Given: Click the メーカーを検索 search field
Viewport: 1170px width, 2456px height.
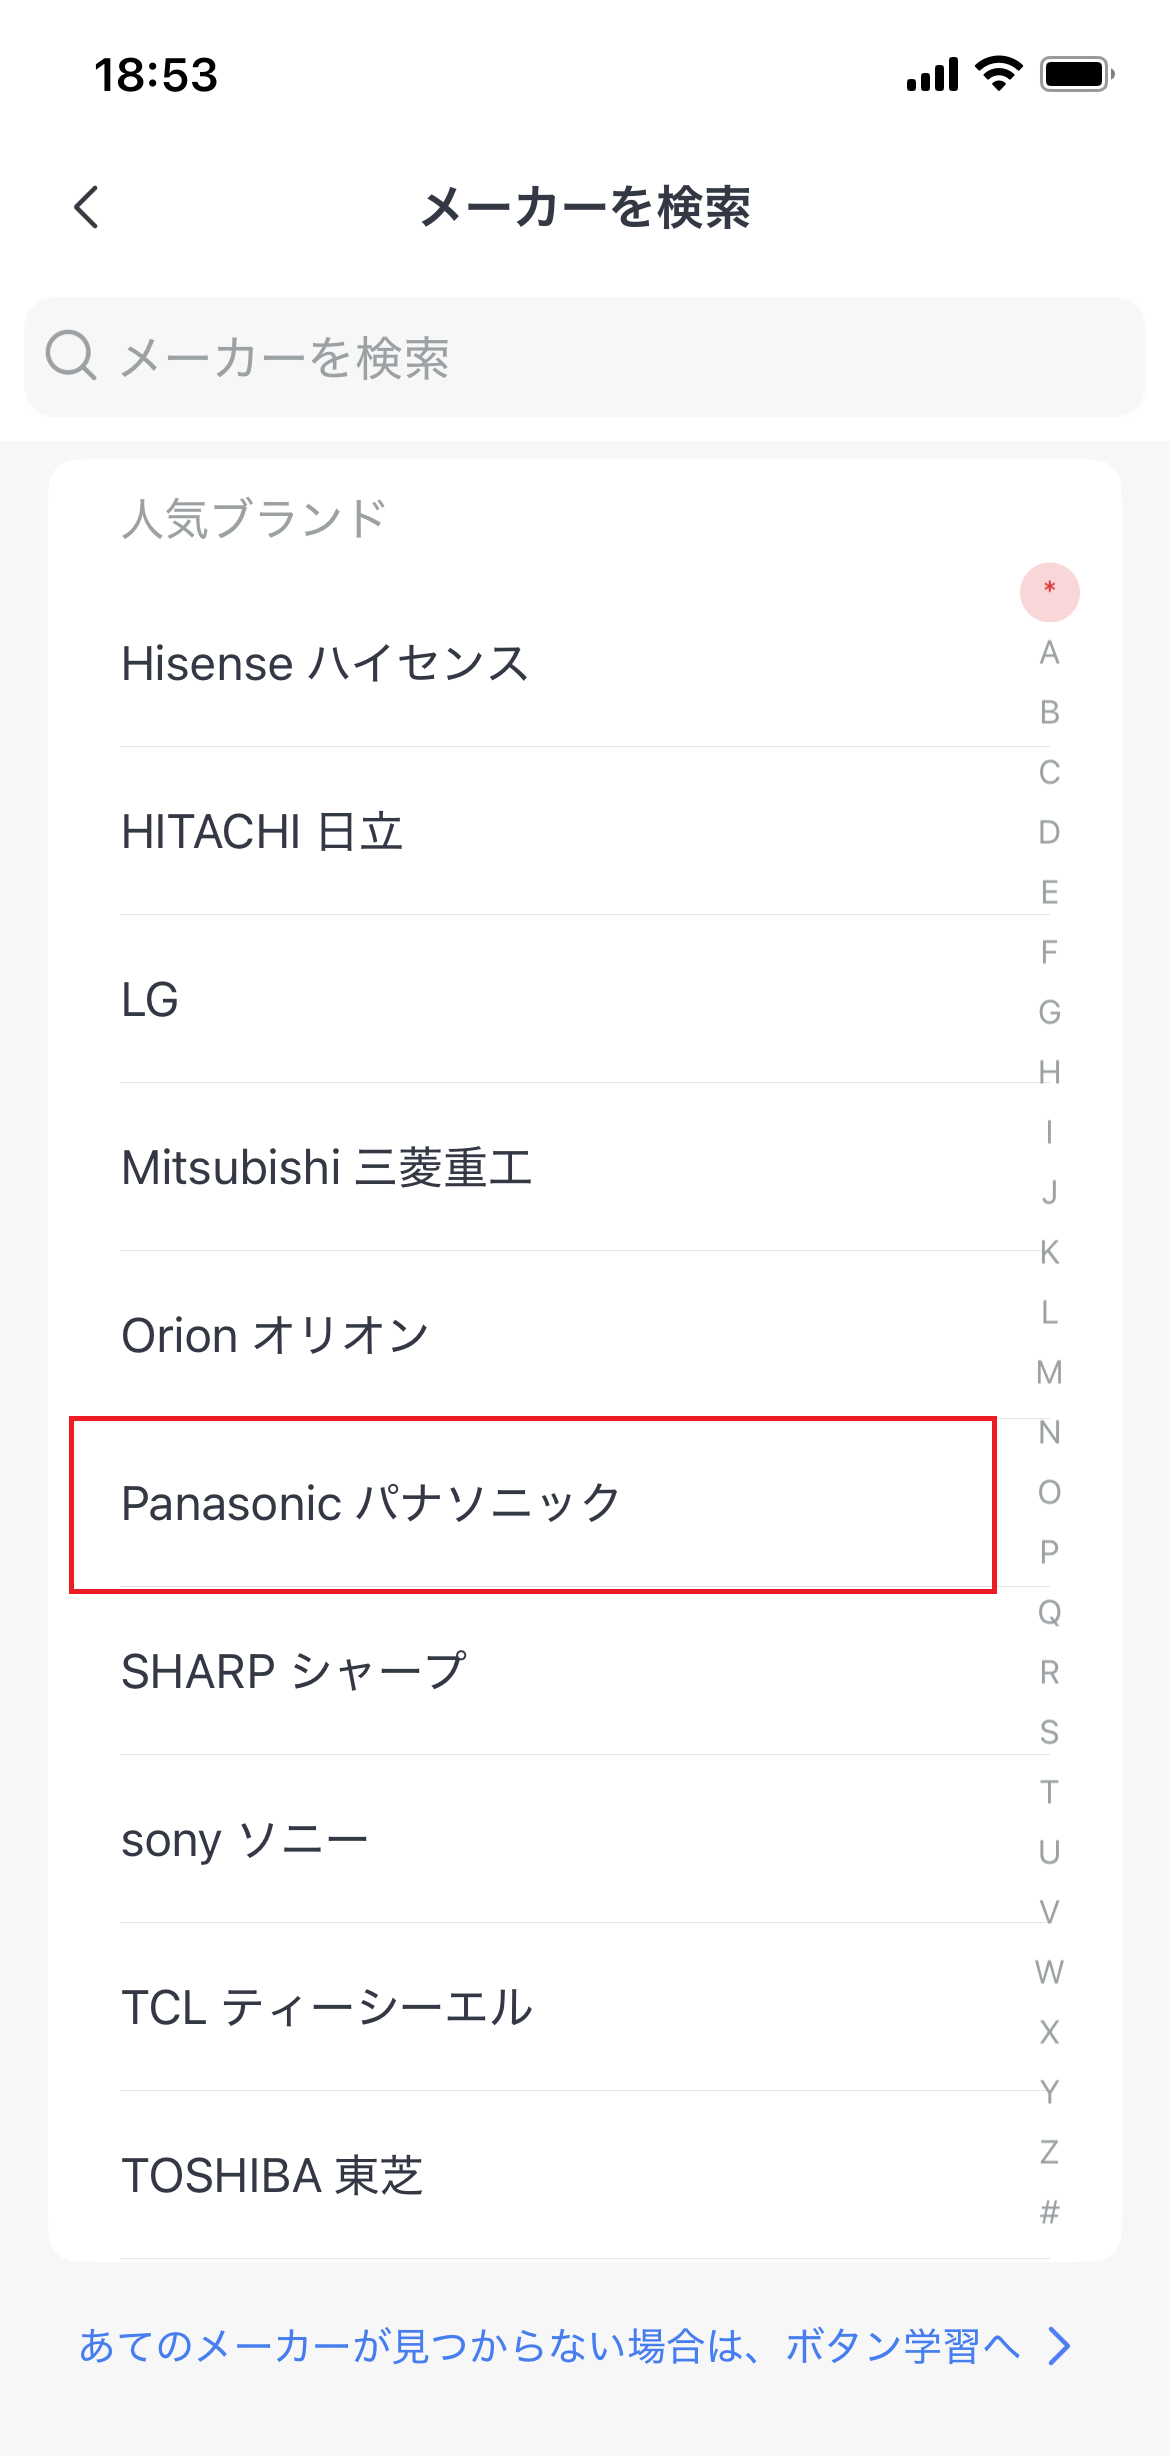Looking at the screenshot, I should pyautogui.click(x=584, y=357).
